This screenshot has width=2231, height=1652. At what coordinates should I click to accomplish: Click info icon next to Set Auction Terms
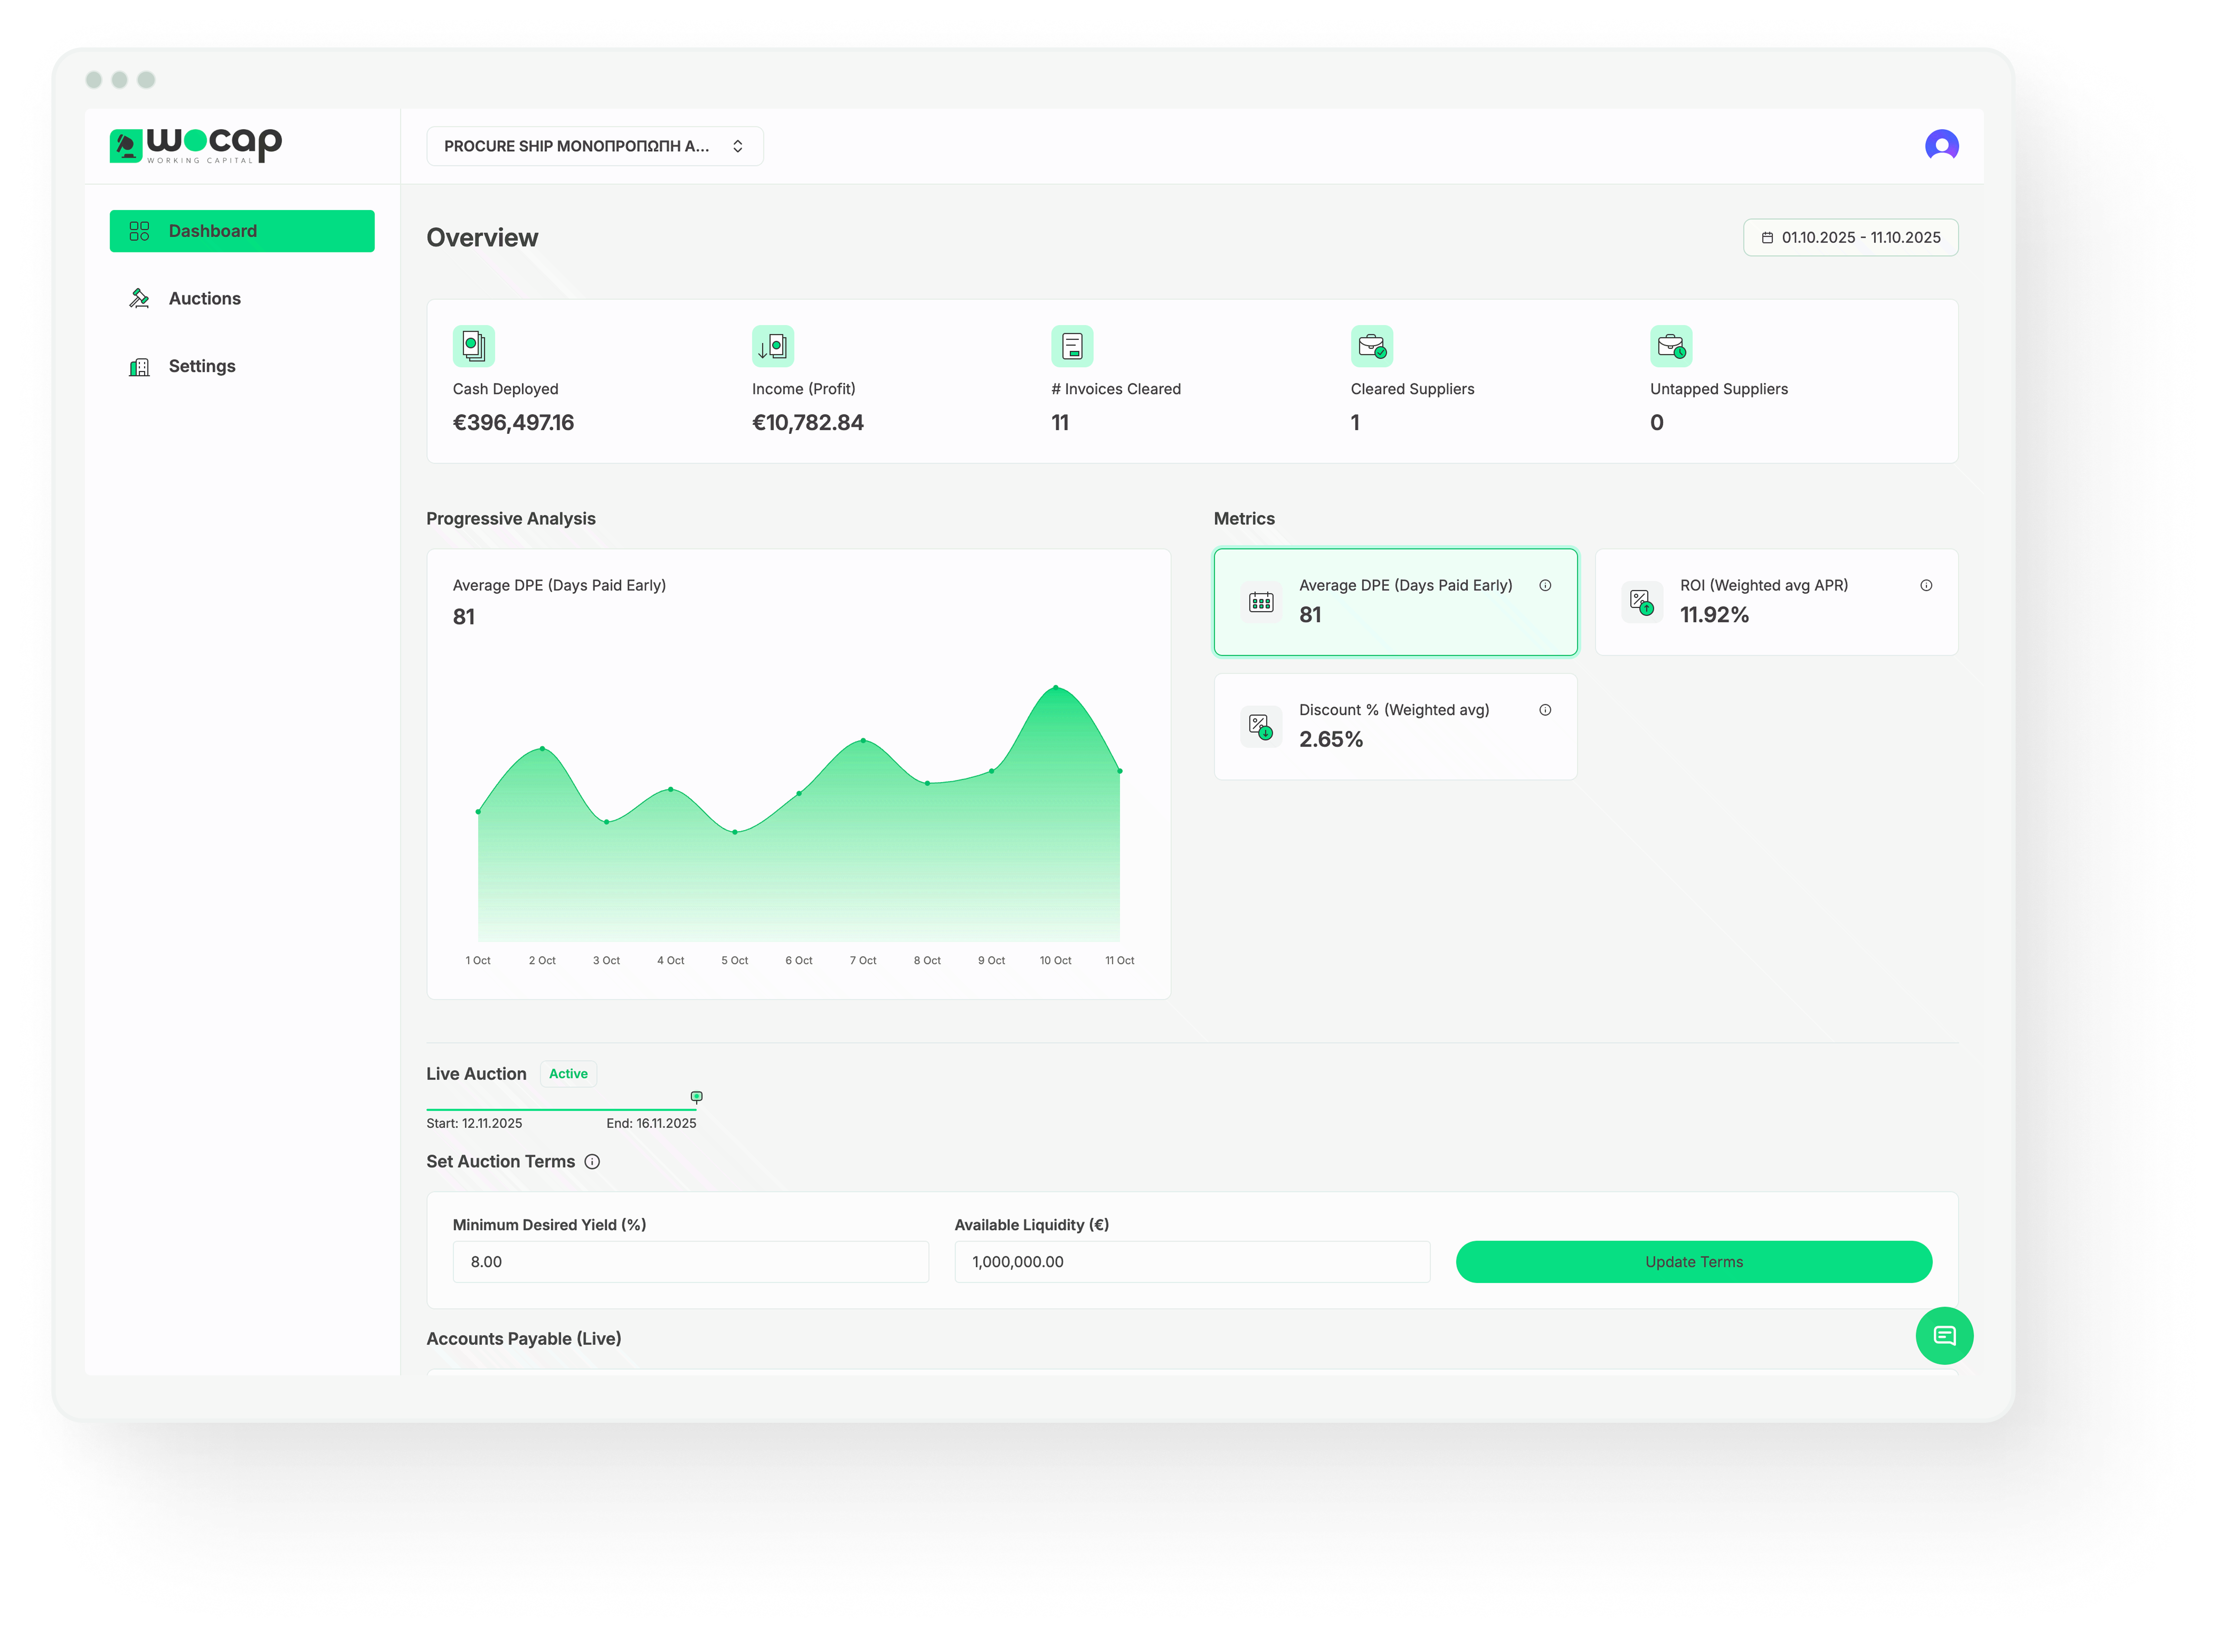tap(592, 1161)
